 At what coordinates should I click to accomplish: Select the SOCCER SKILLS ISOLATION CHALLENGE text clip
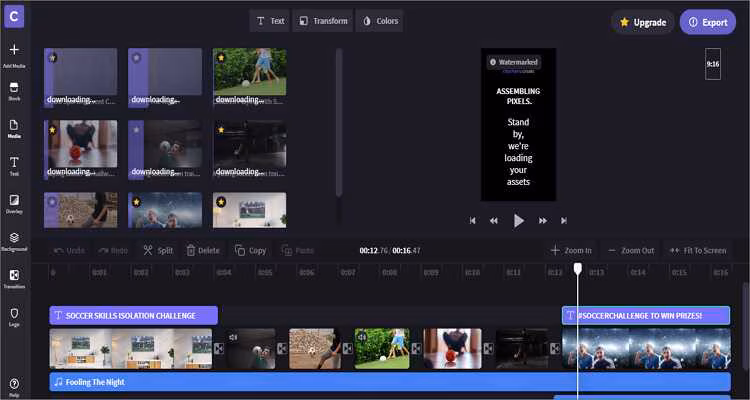tap(133, 316)
